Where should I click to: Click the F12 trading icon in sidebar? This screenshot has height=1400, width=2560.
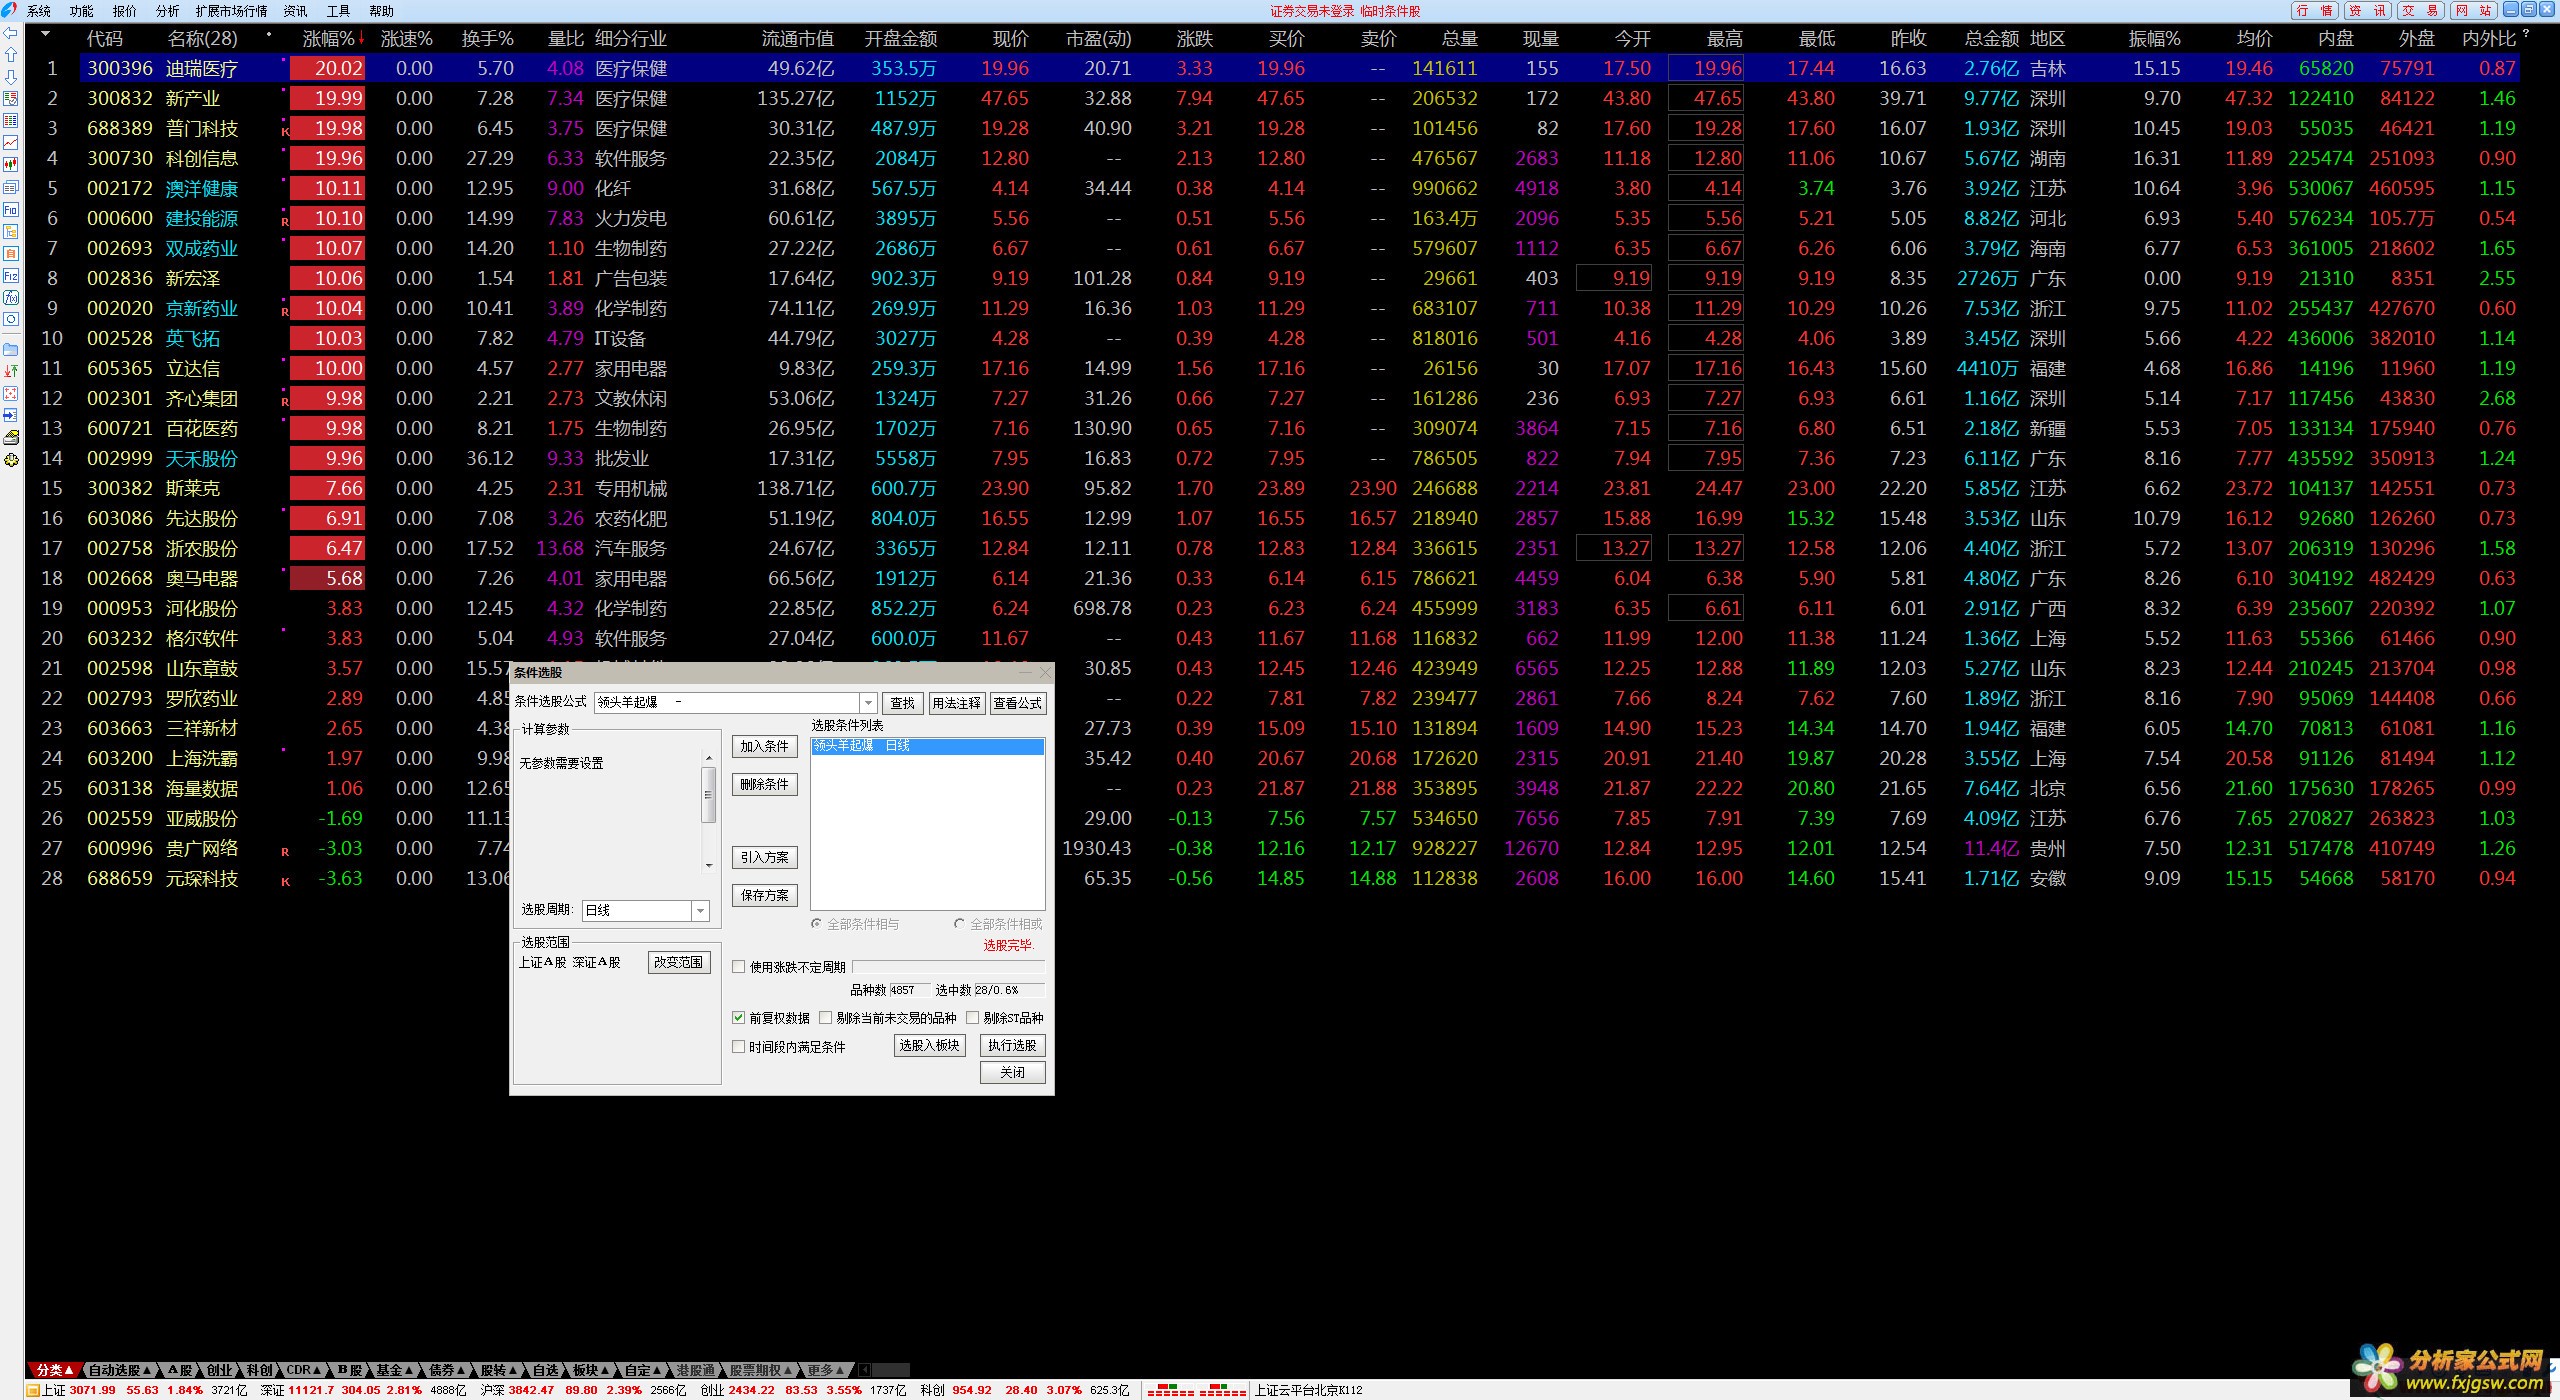(11, 275)
